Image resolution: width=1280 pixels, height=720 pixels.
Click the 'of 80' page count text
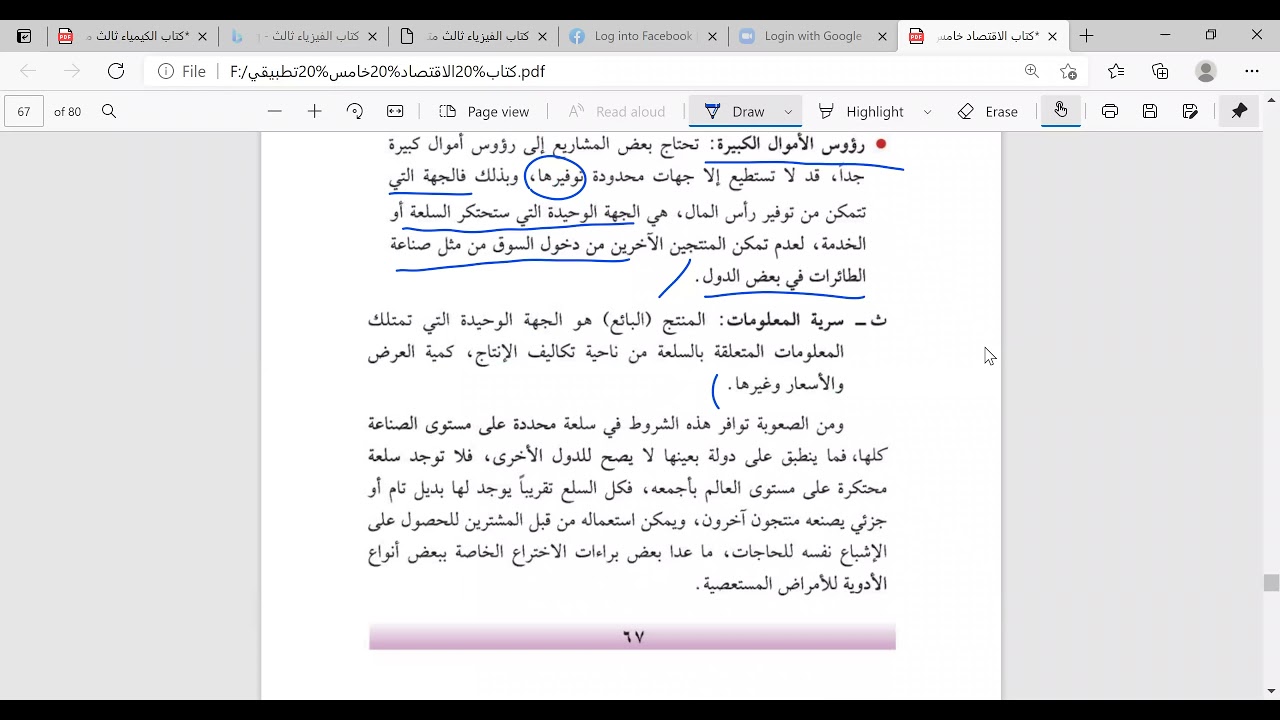[68, 112]
